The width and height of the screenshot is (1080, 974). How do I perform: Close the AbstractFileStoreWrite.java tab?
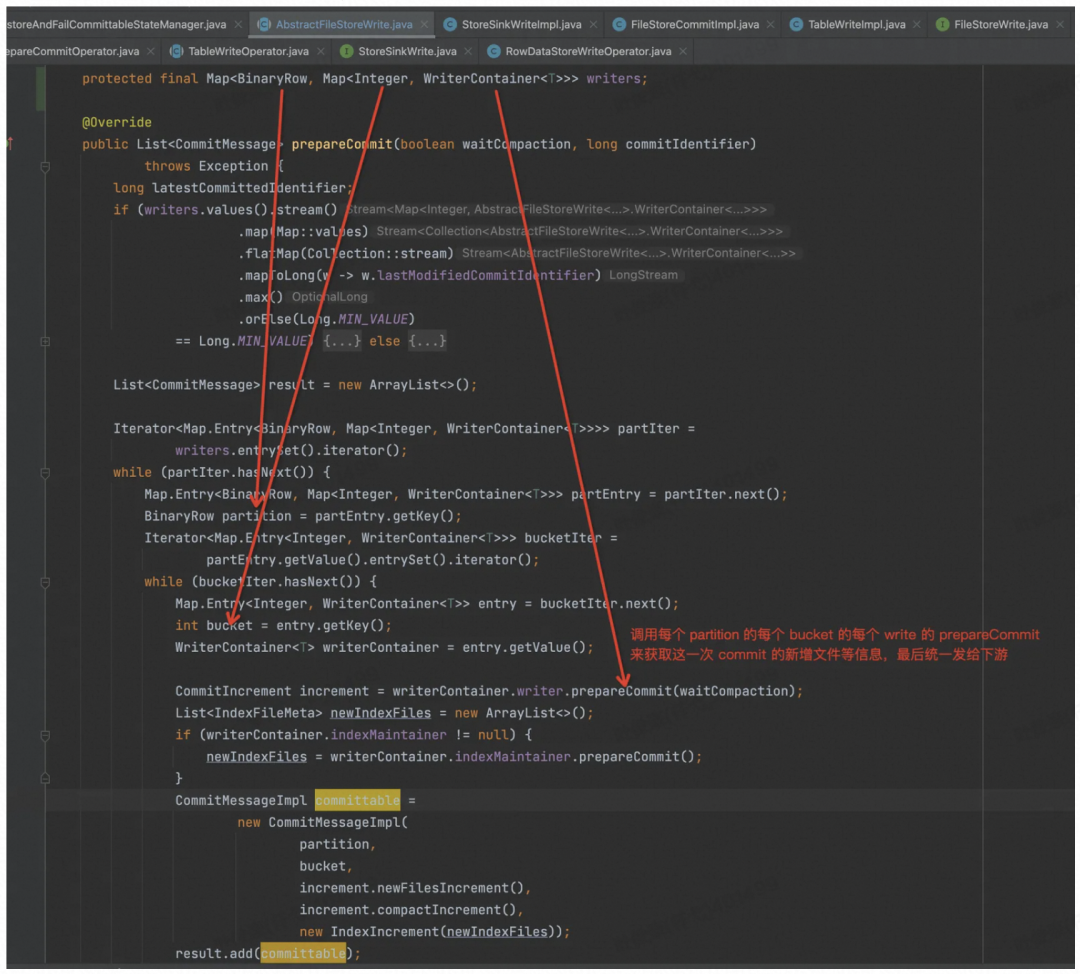tap(424, 24)
